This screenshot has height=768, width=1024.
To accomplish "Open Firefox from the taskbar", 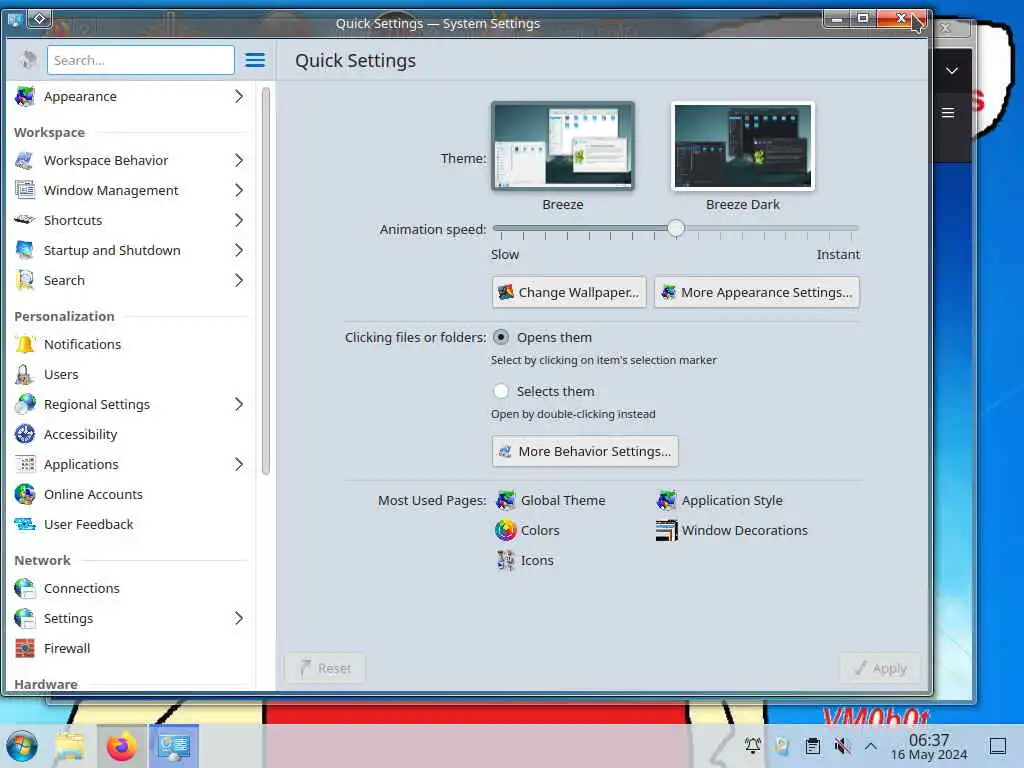I will click(121, 746).
